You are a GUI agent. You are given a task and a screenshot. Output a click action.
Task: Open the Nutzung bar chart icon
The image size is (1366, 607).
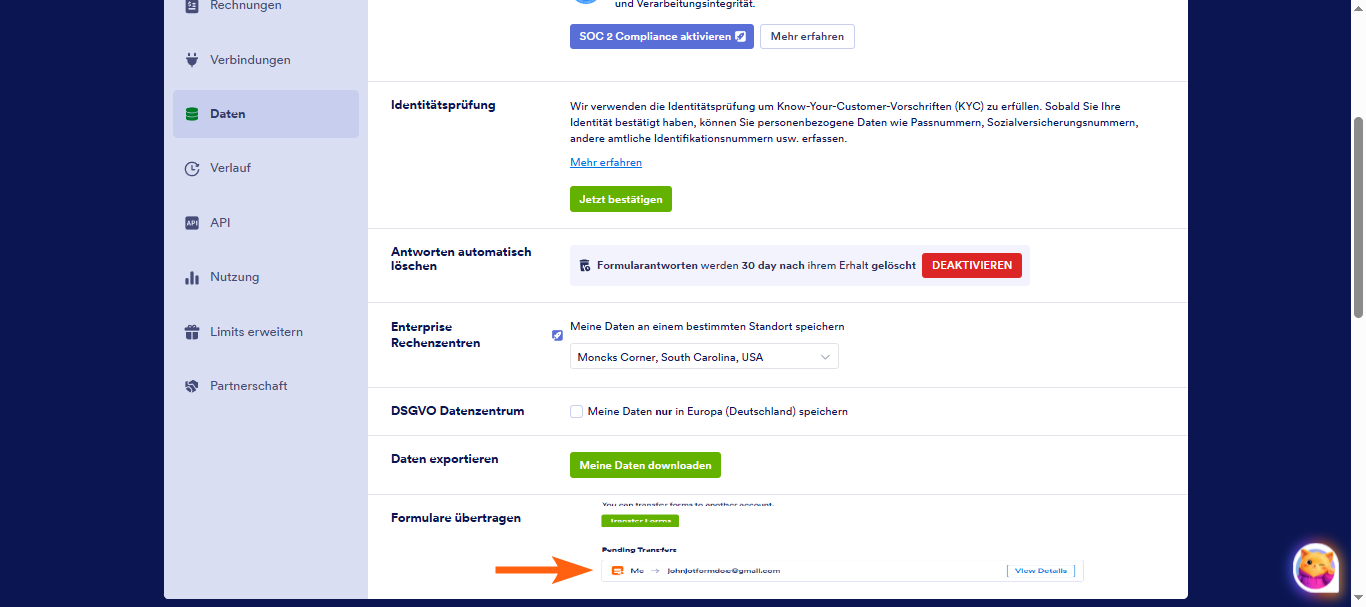coord(192,277)
